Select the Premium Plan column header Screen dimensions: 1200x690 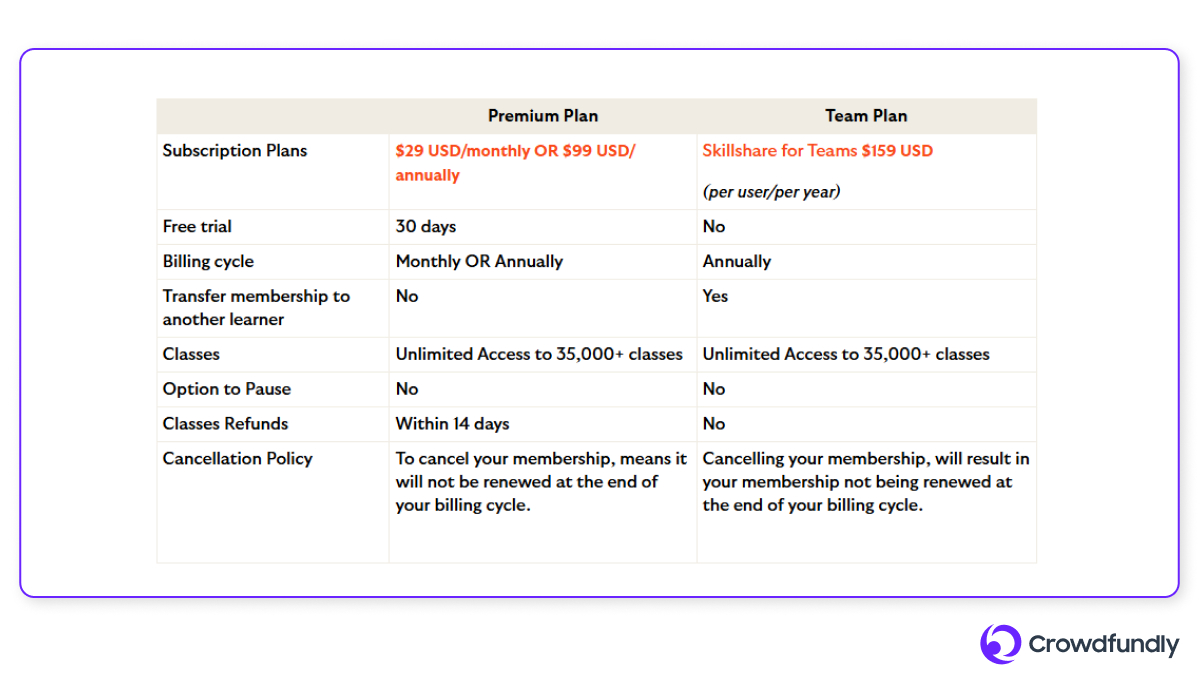point(543,116)
